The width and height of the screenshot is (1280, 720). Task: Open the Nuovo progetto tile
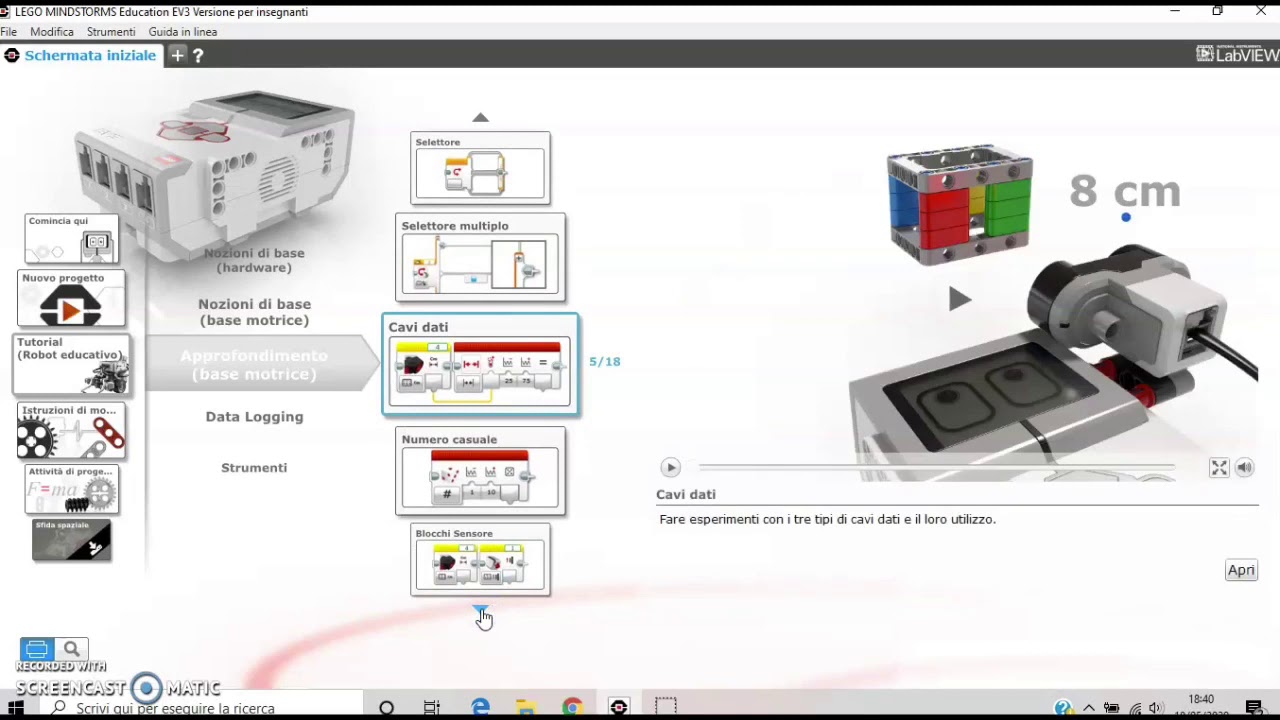pyautogui.click(x=71, y=298)
